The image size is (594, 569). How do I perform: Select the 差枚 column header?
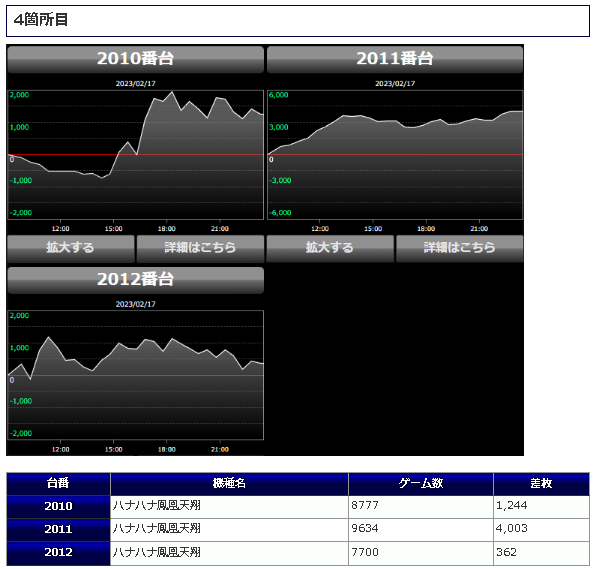point(541,484)
